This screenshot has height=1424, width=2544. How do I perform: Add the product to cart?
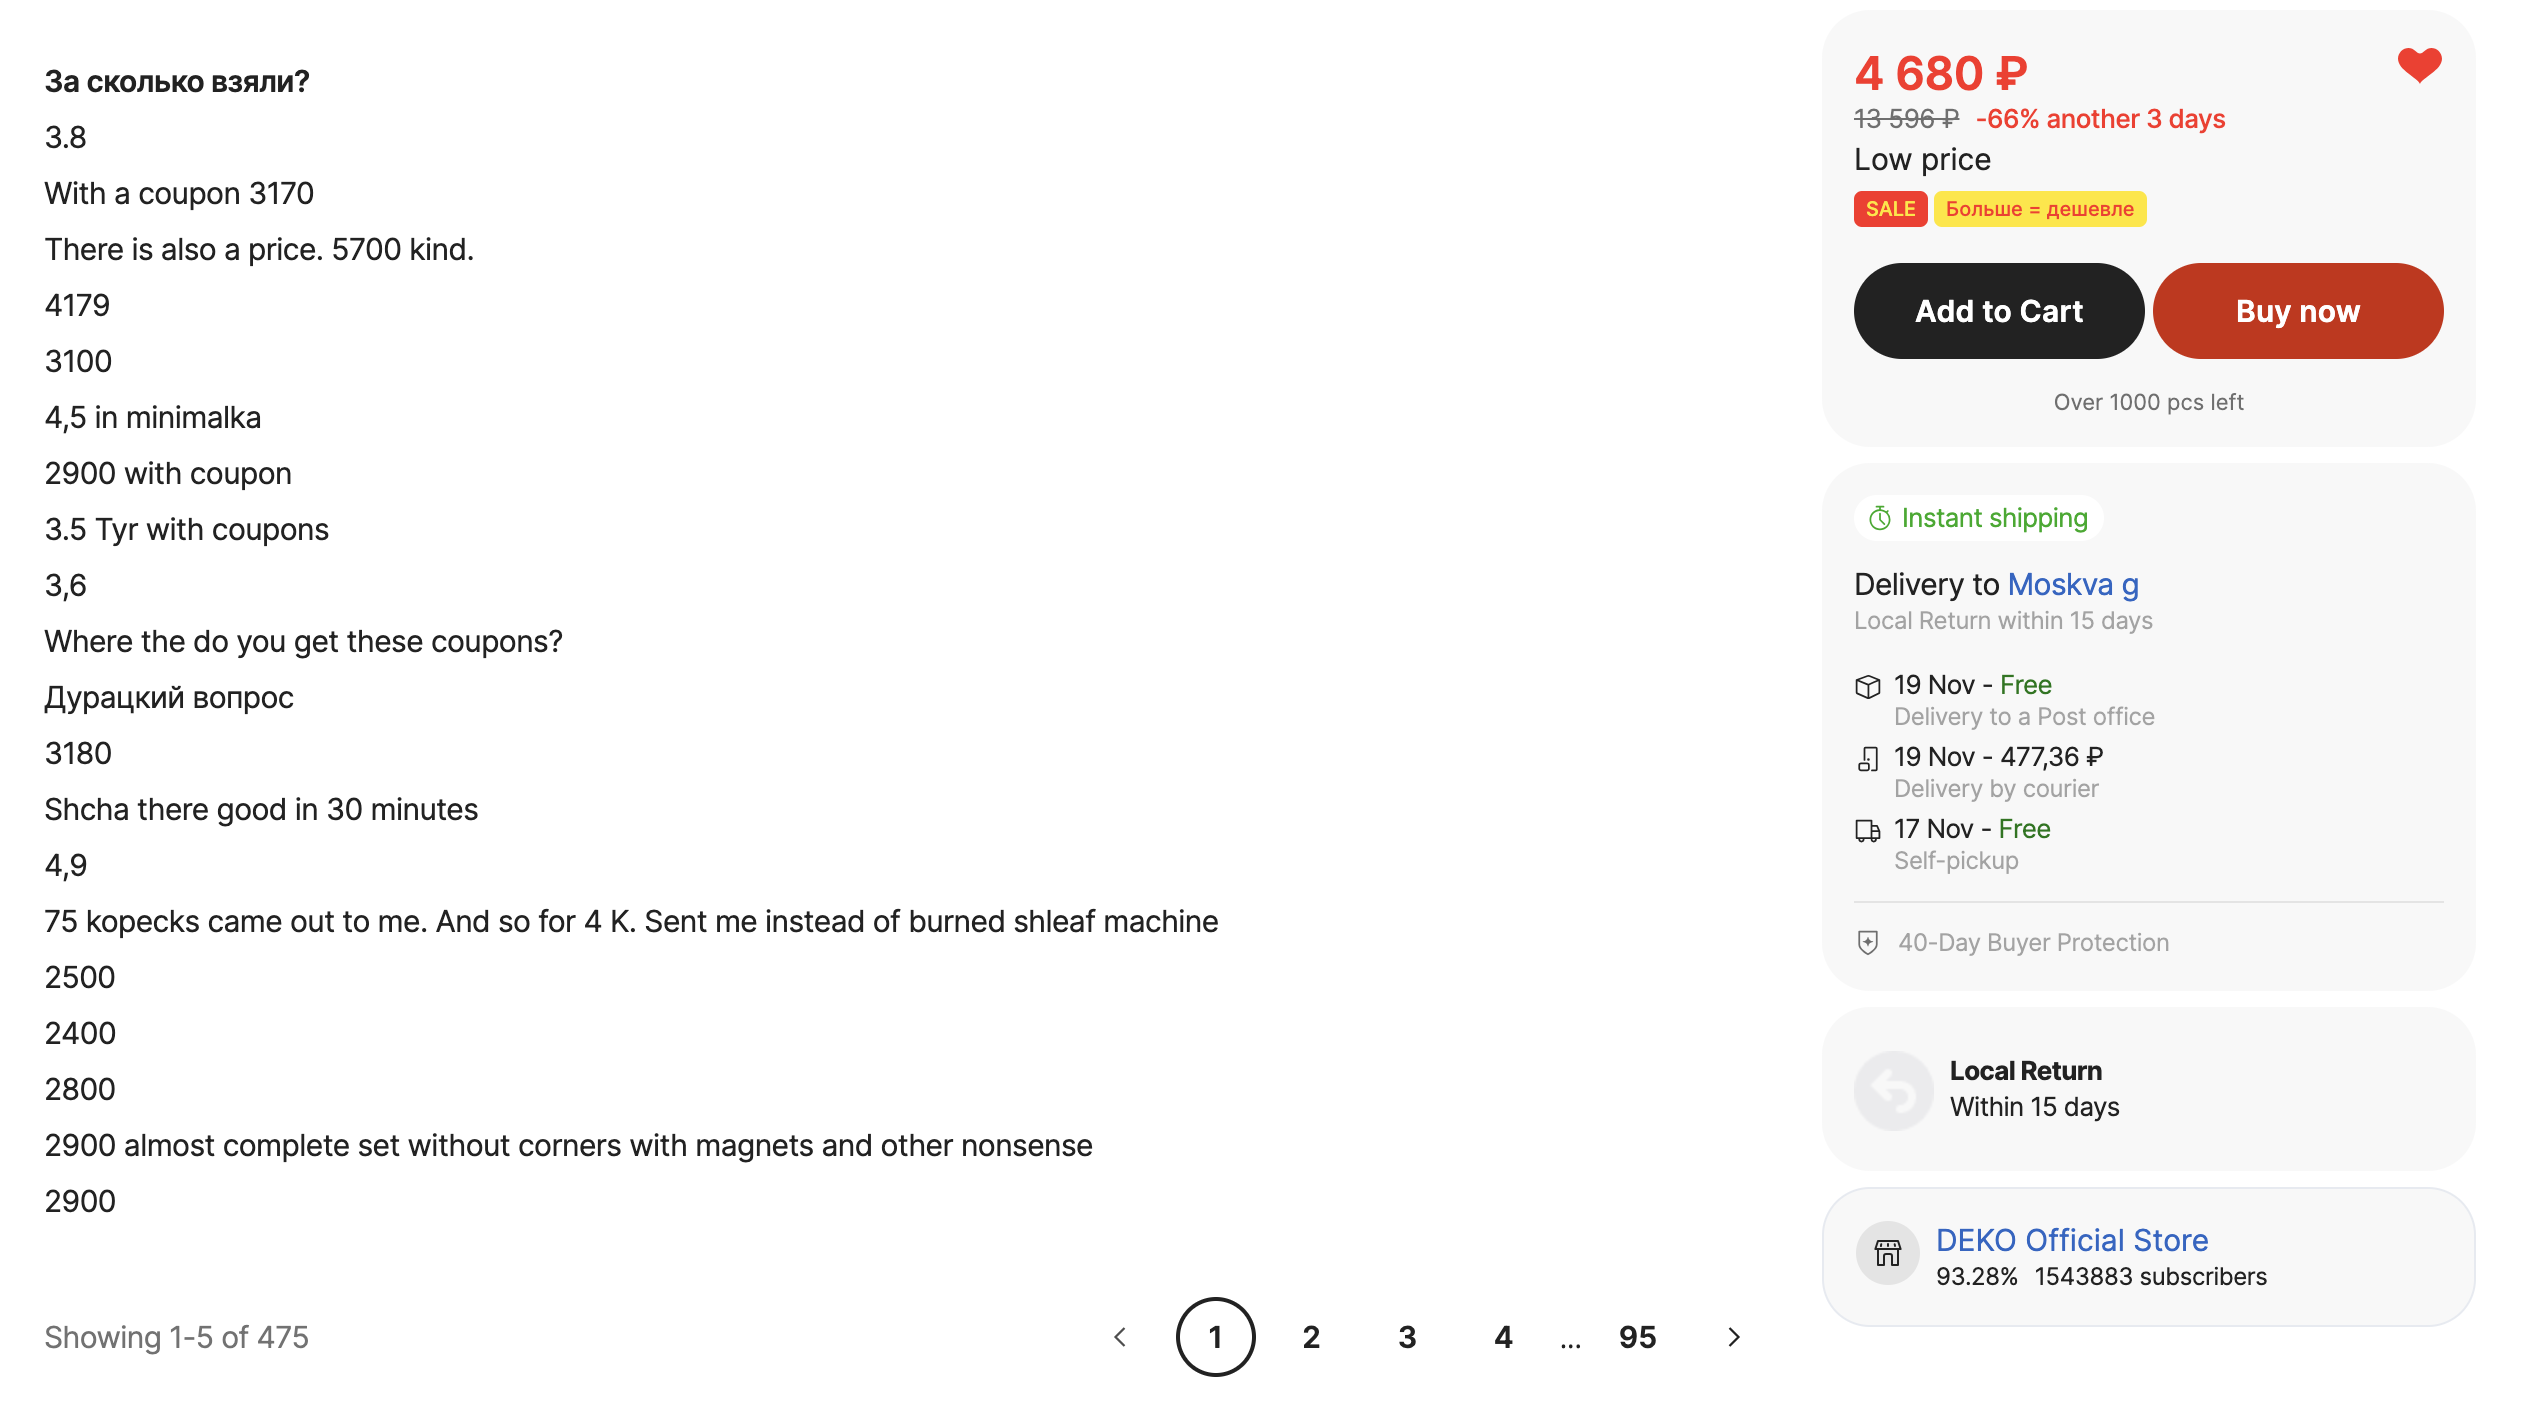[1998, 311]
